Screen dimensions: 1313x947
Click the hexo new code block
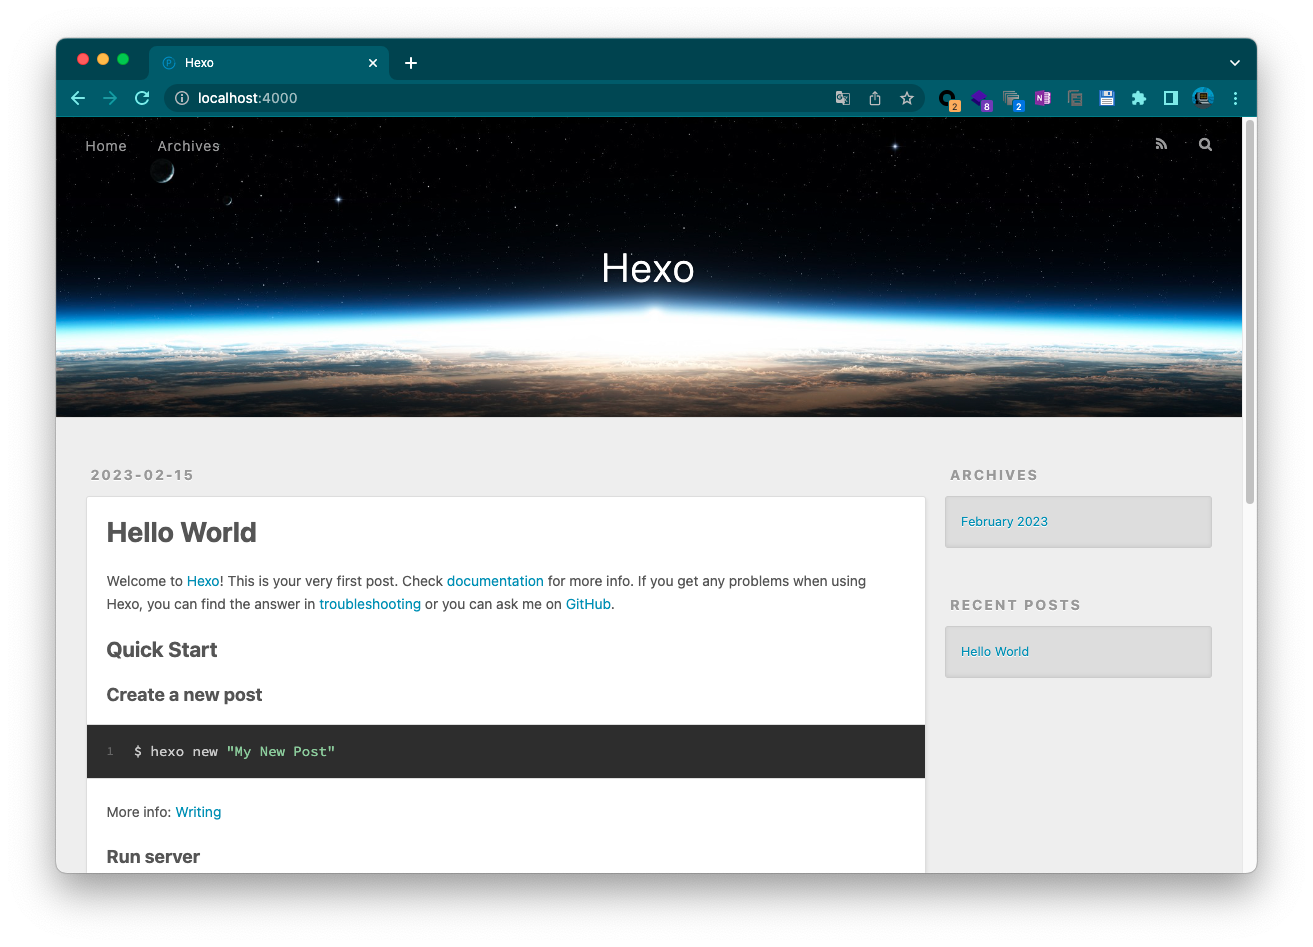pyautogui.click(x=506, y=751)
